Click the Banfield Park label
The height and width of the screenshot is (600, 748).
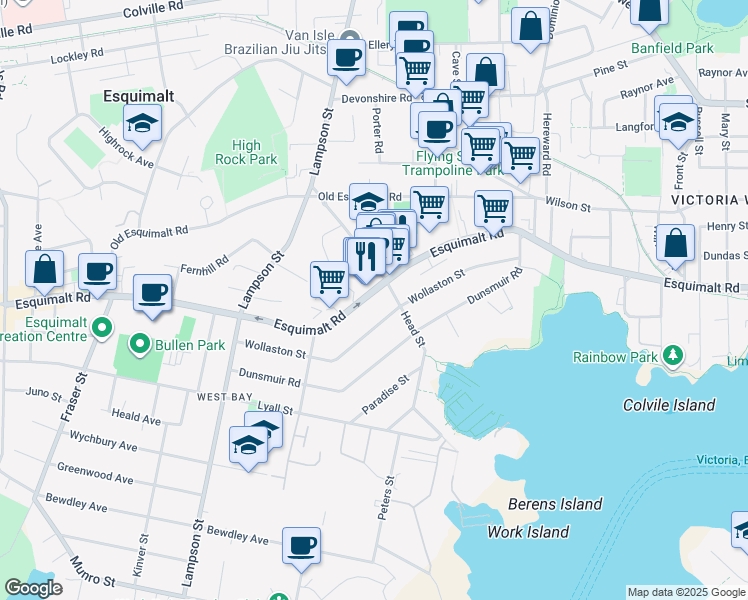(x=672, y=48)
